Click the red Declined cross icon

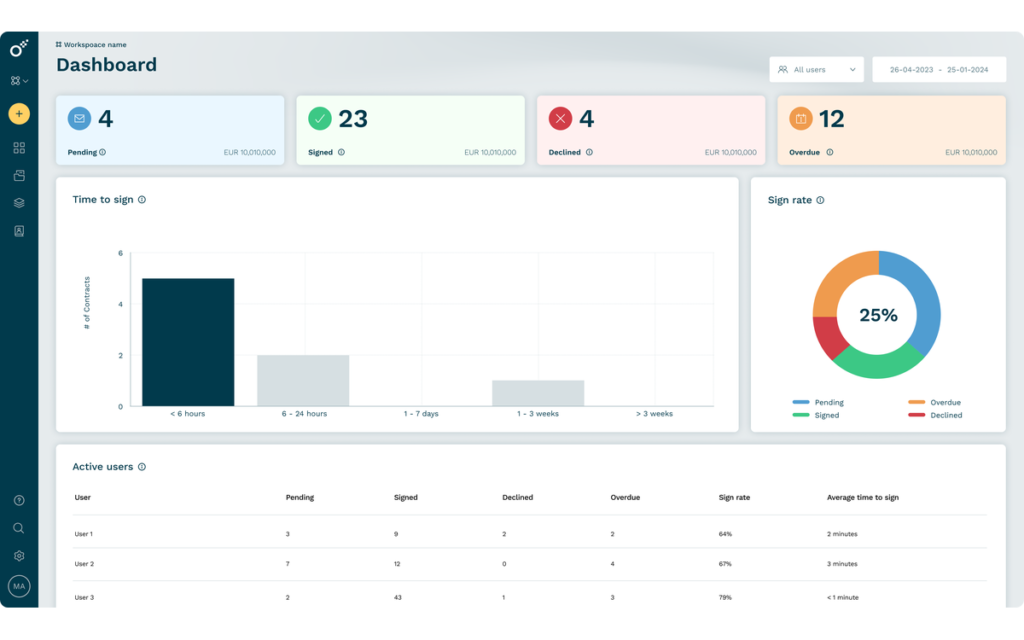click(x=560, y=118)
